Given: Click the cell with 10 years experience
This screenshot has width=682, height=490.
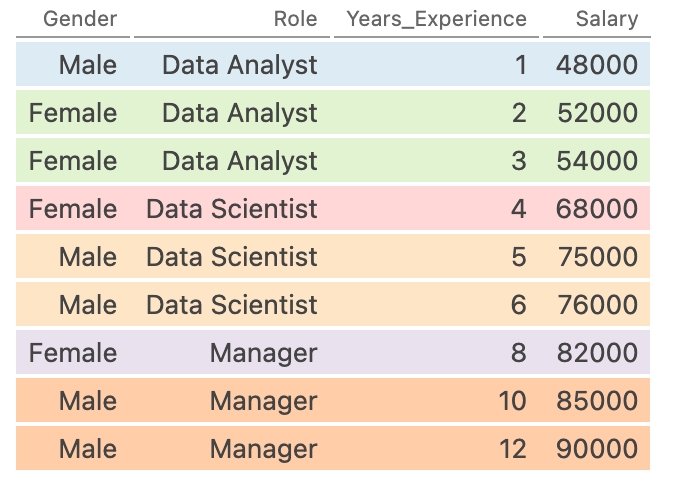Looking at the screenshot, I should [x=512, y=401].
